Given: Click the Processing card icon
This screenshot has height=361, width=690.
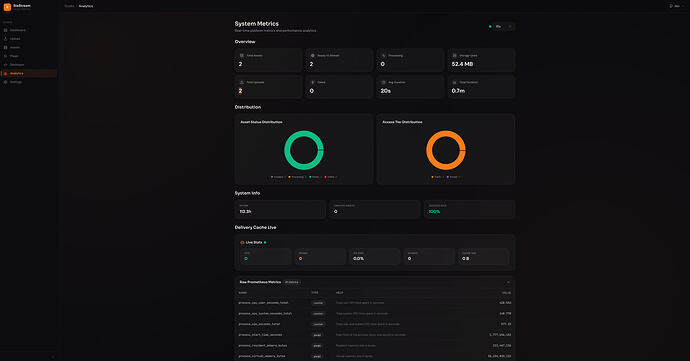Looking at the screenshot, I should click(x=383, y=55).
